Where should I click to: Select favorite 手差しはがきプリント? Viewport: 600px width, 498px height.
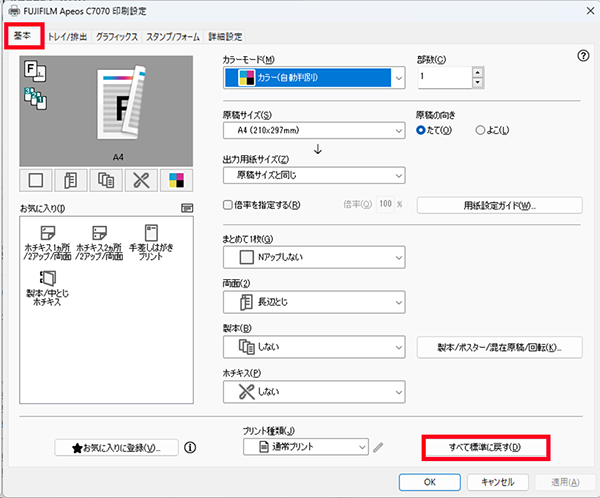tap(151, 243)
